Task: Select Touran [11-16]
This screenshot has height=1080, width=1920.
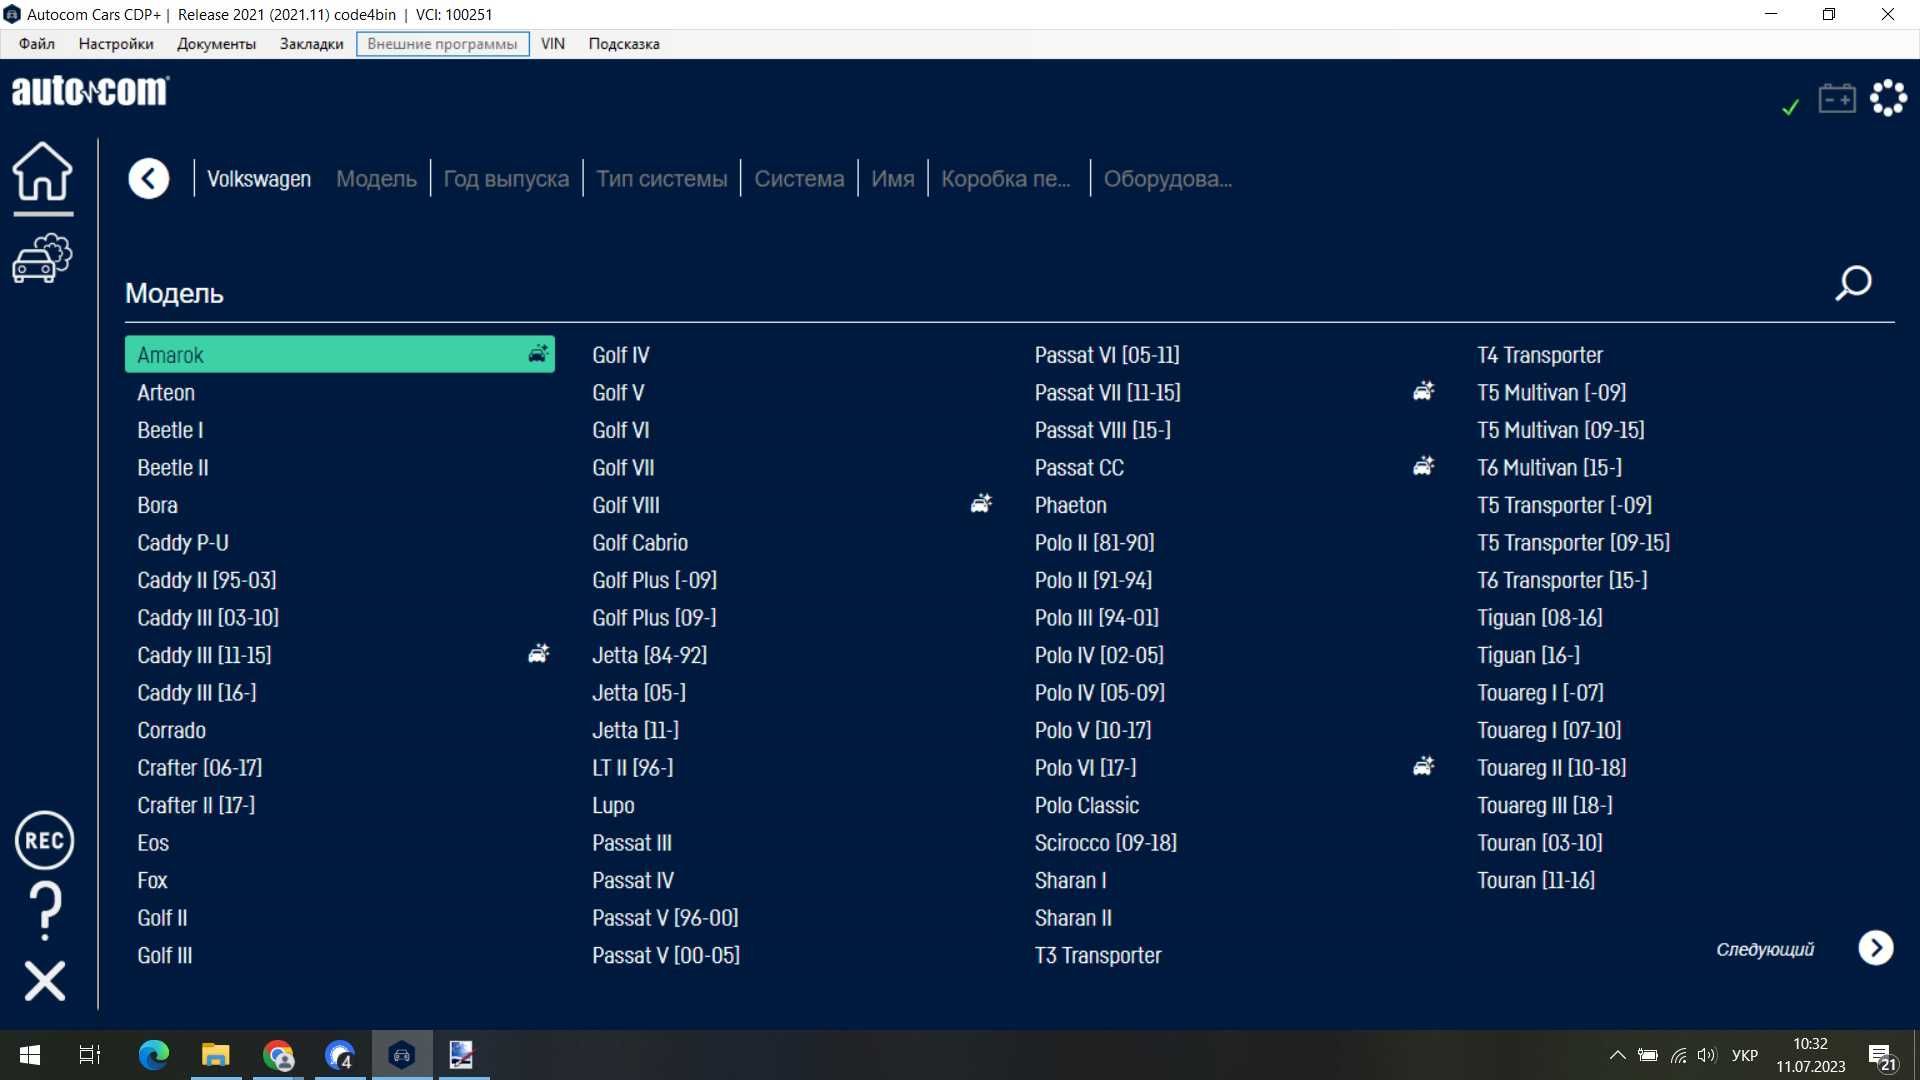Action: pyautogui.click(x=1536, y=880)
